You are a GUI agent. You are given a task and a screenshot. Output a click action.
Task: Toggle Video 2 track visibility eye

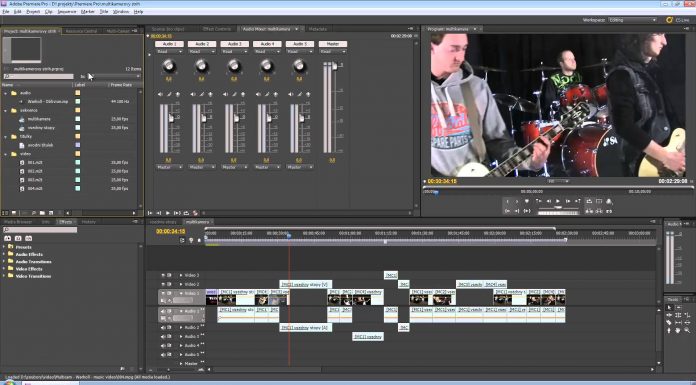click(163, 284)
